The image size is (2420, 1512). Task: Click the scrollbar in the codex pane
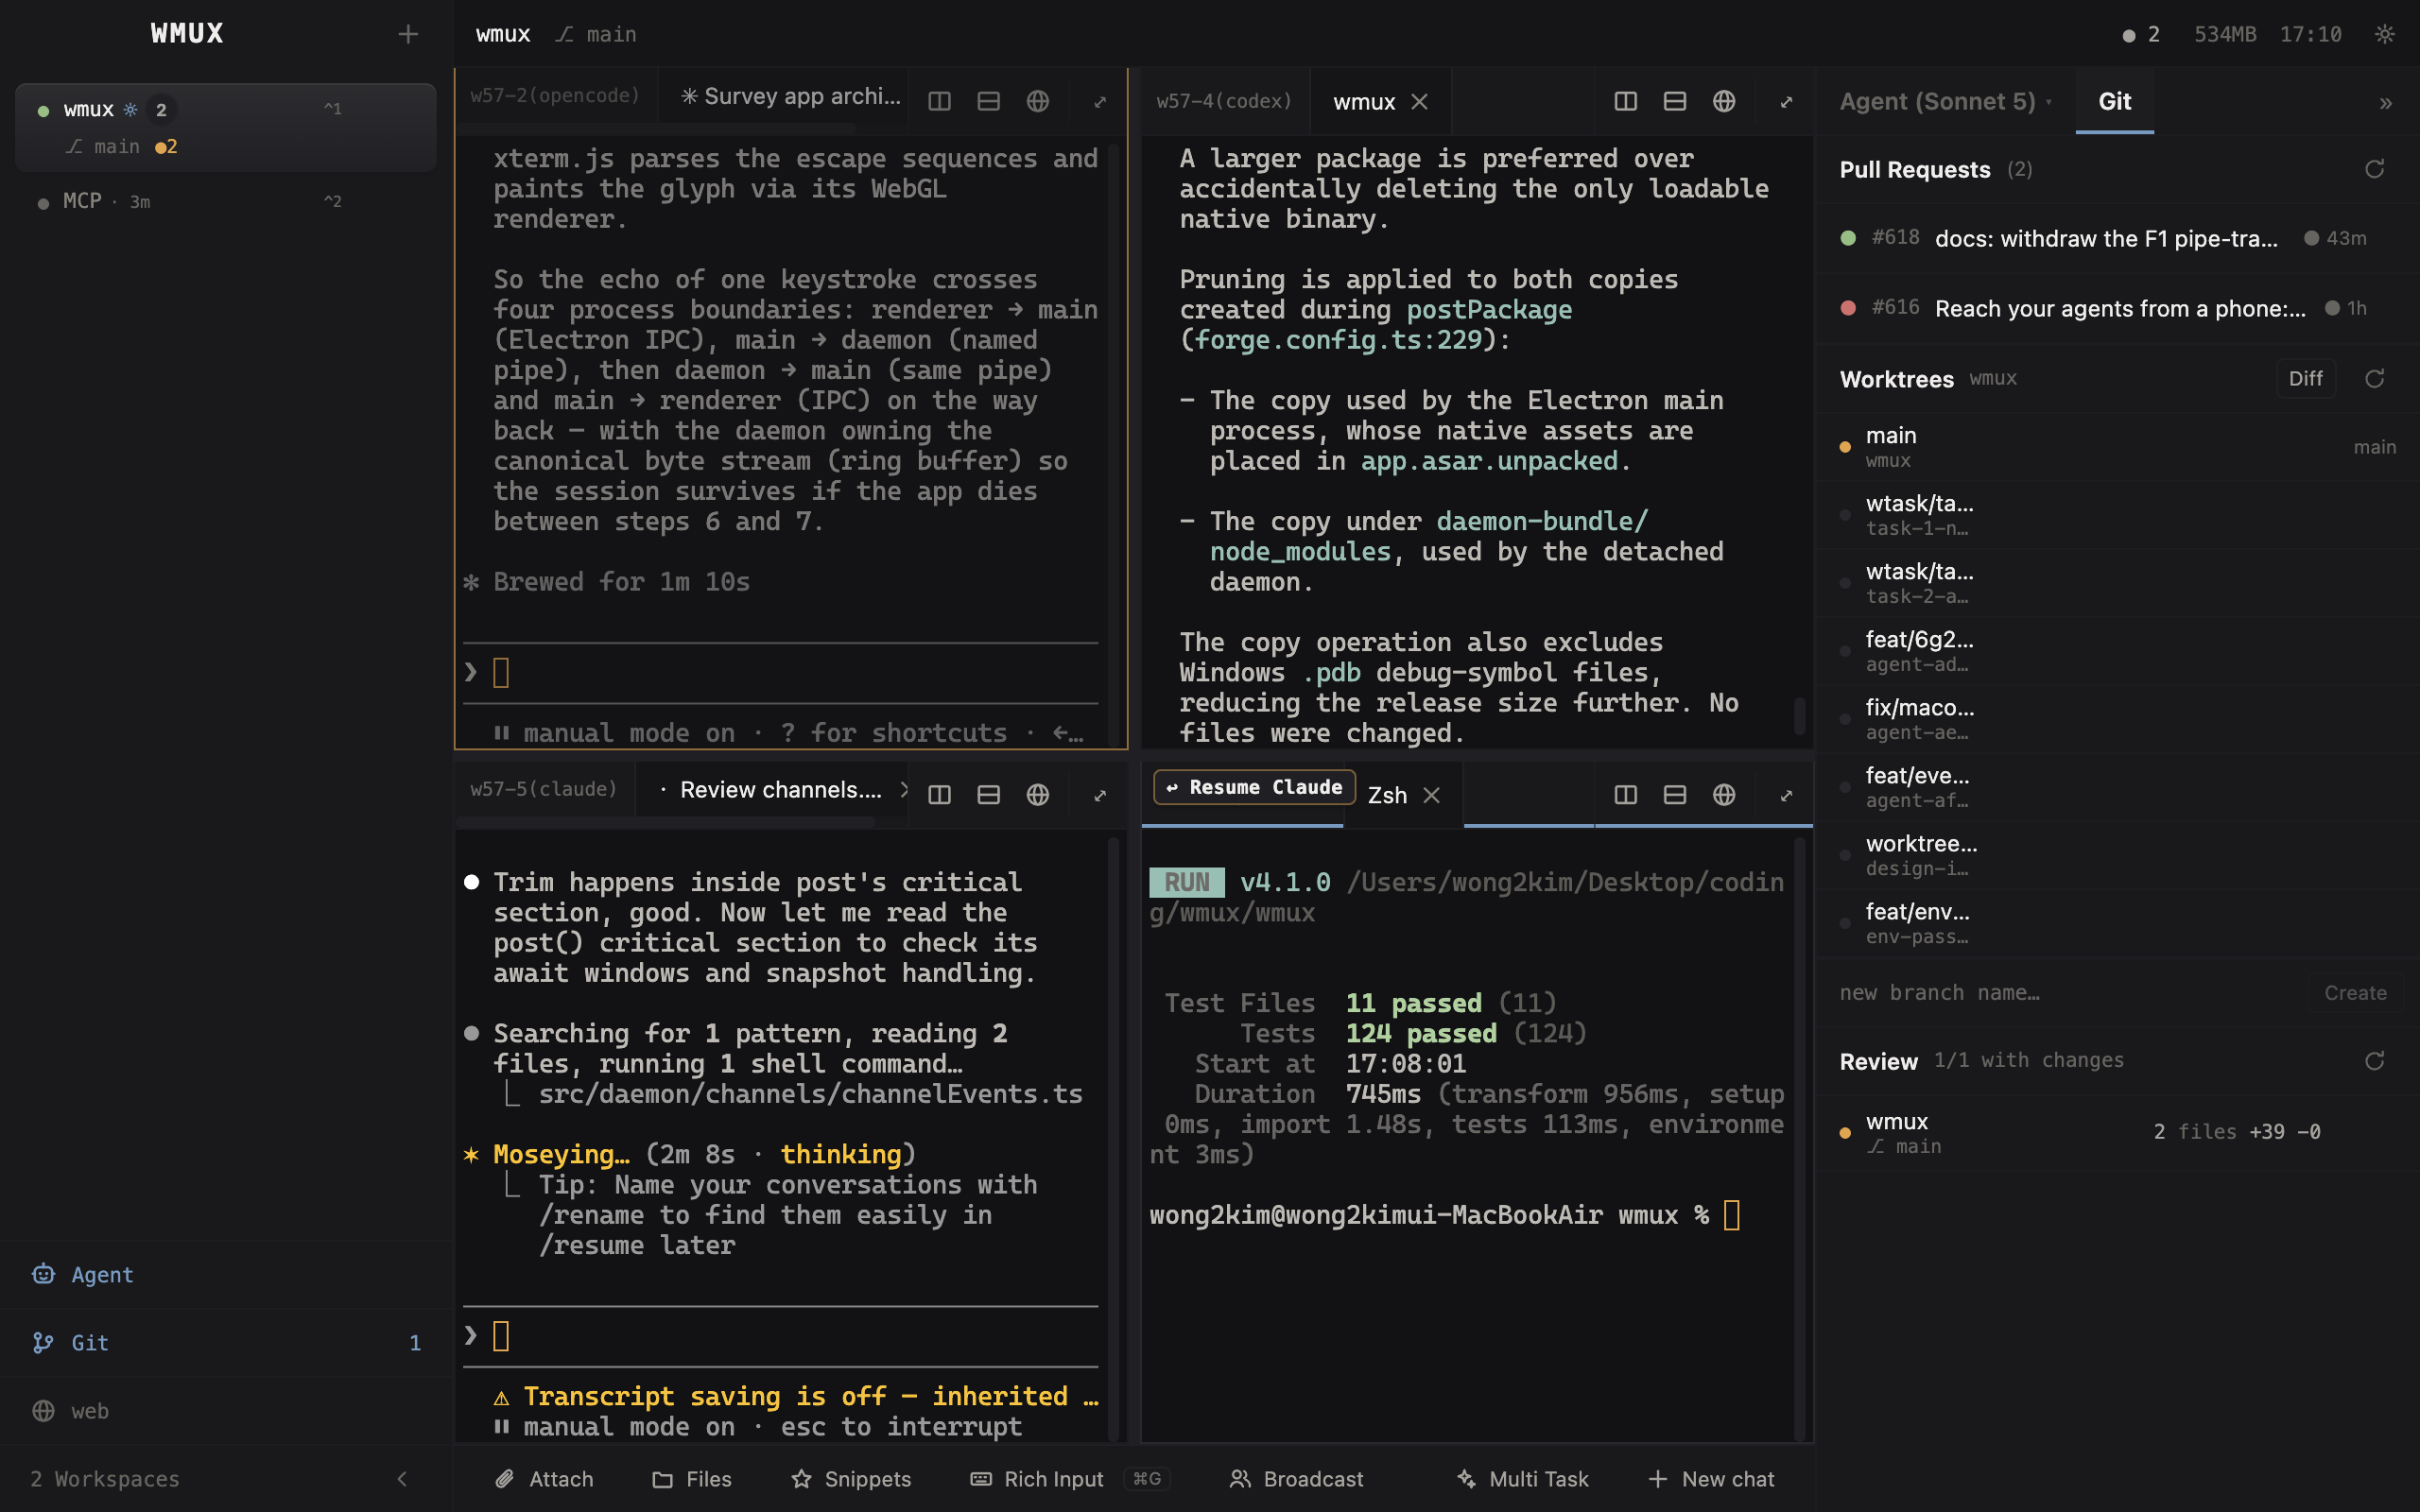point(1799,716)
